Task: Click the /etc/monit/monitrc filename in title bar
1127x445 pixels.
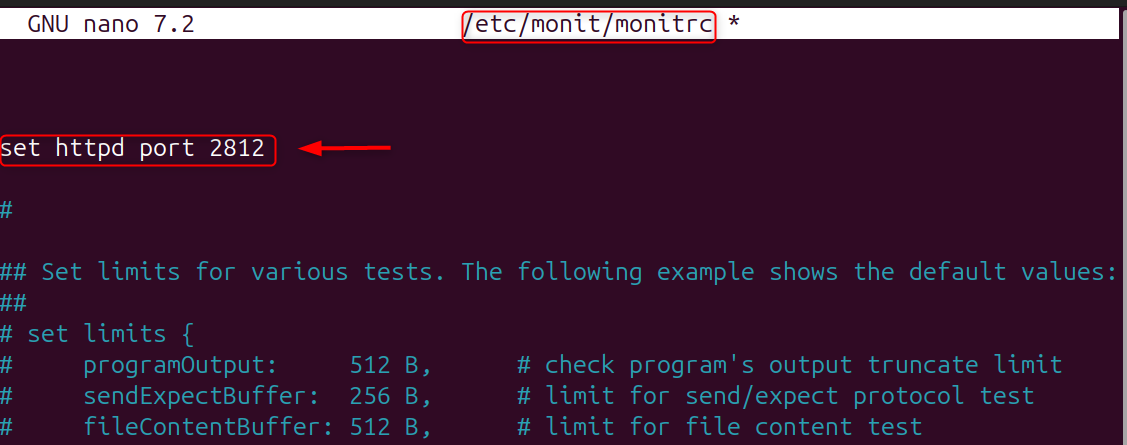Action: [589, 25]
